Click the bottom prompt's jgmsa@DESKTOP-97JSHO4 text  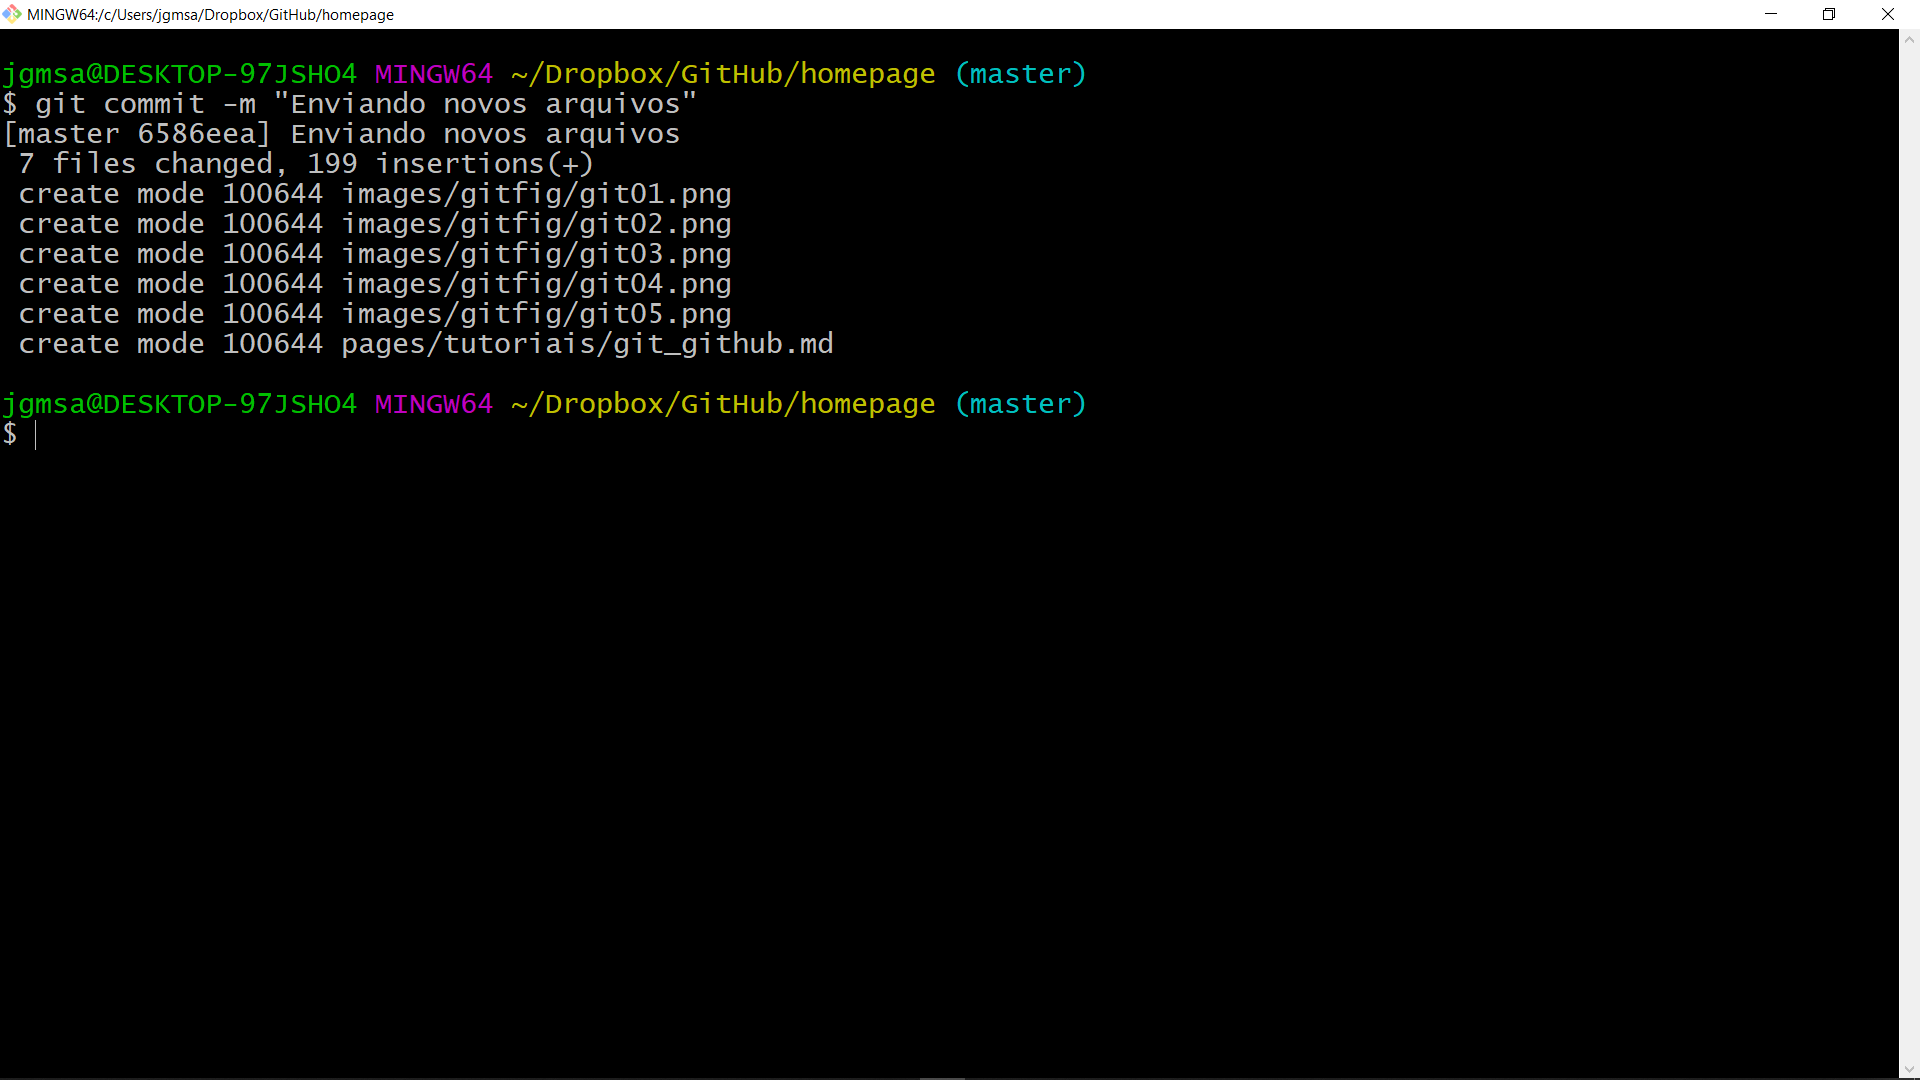(179, 404)
